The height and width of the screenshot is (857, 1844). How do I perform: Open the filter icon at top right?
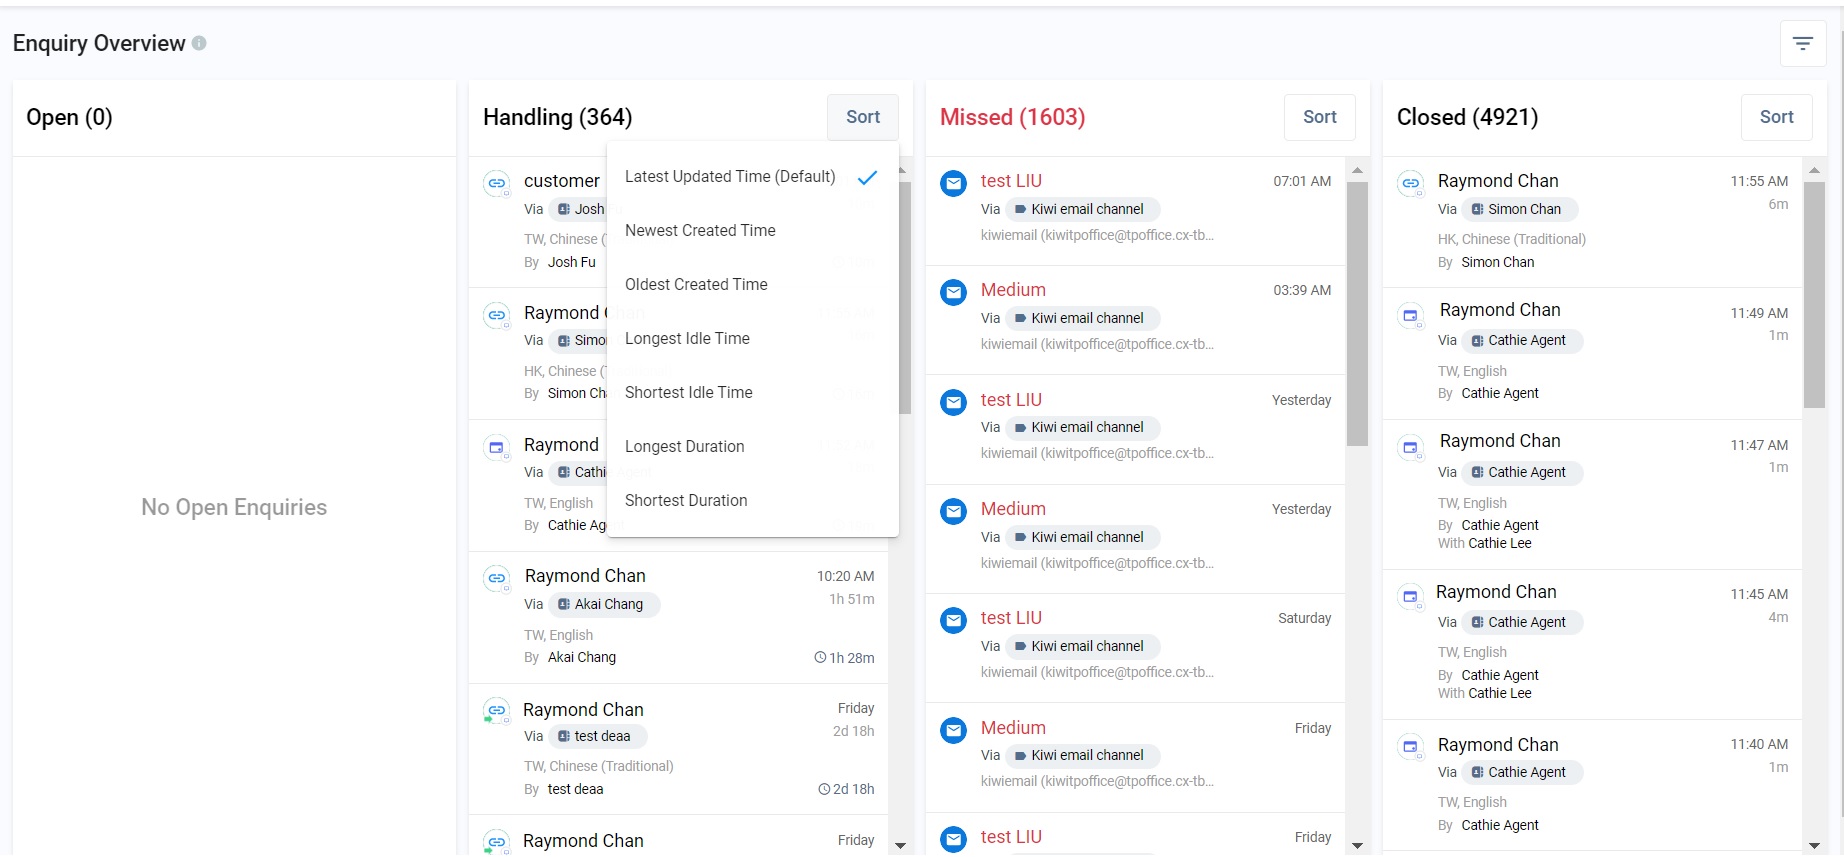1803,43
